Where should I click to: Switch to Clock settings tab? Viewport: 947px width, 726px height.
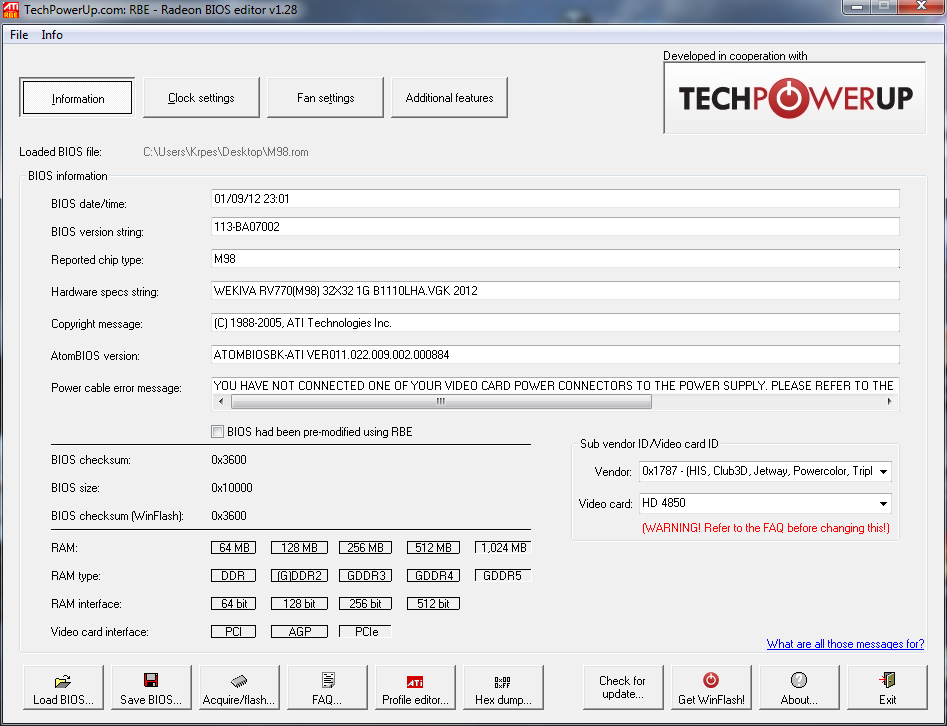[x=201, y=98]
